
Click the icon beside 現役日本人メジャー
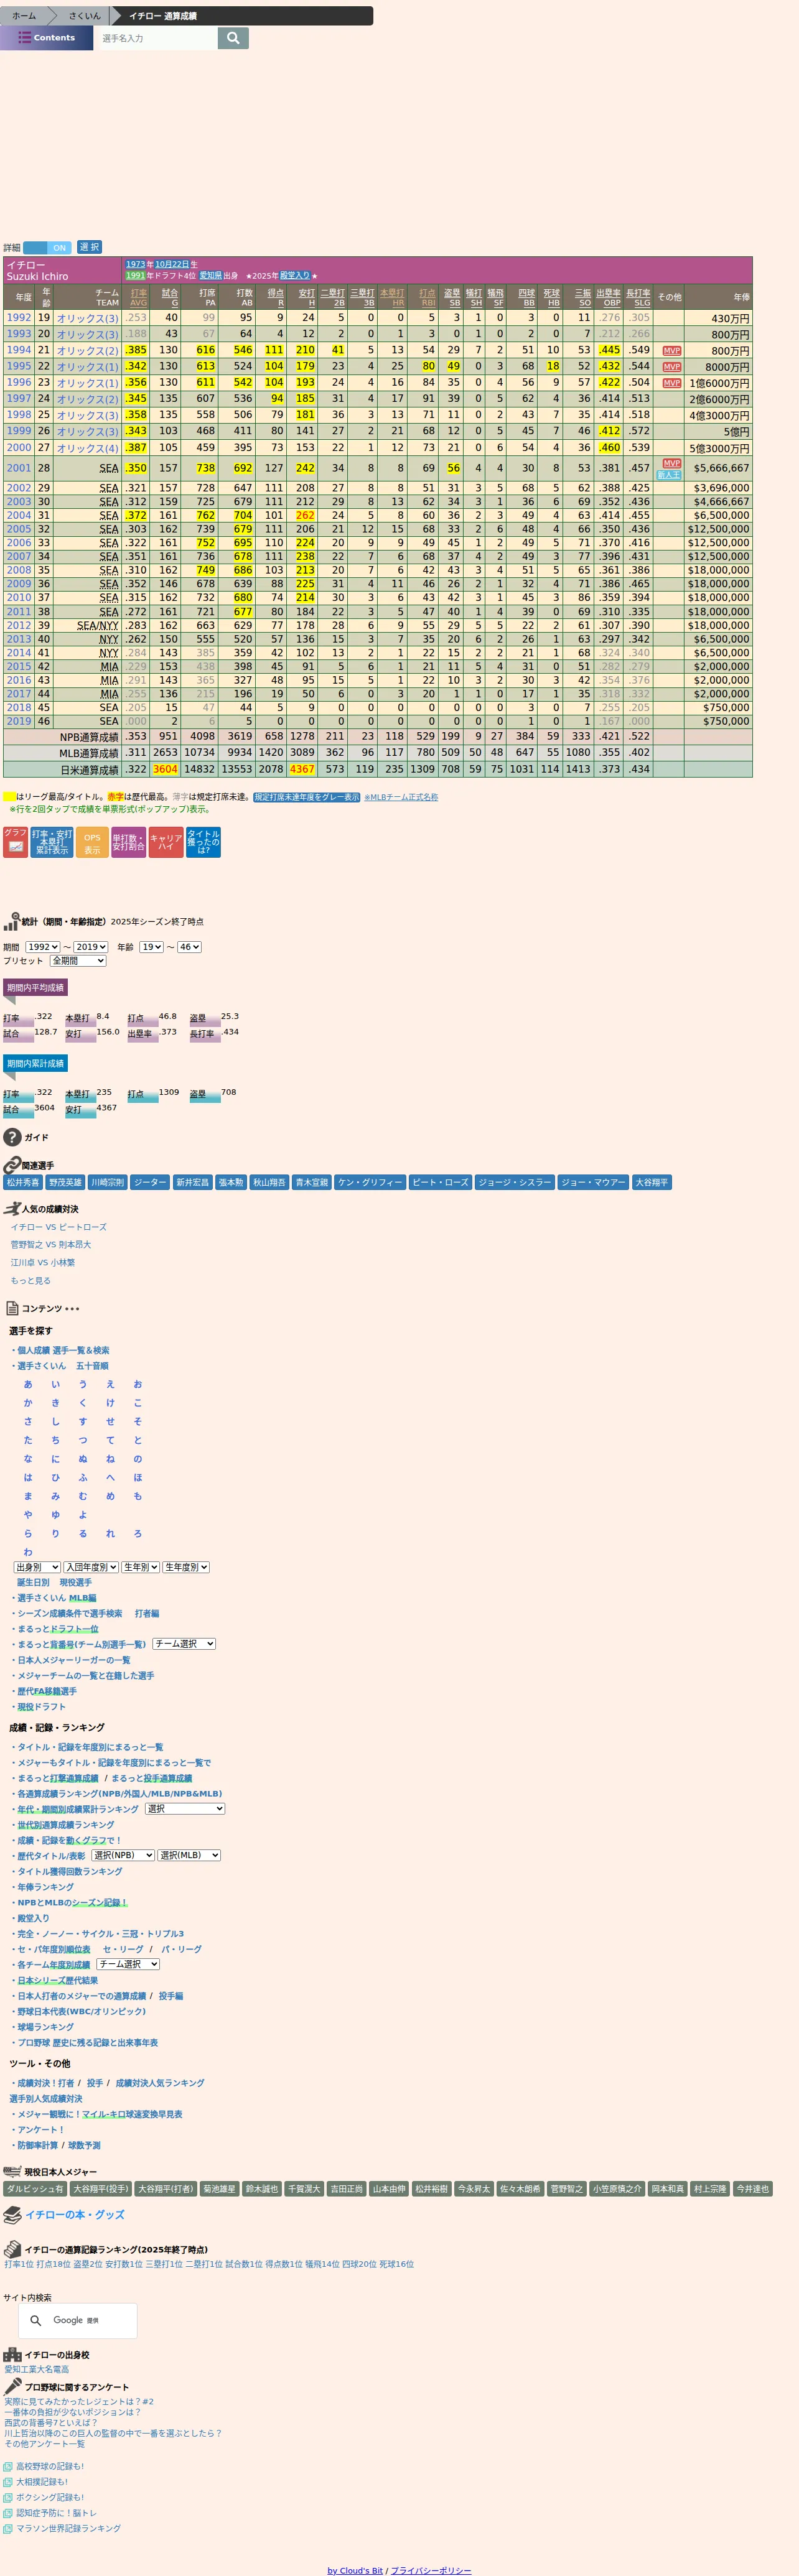pyautogui.click(x=12, y=2171)
